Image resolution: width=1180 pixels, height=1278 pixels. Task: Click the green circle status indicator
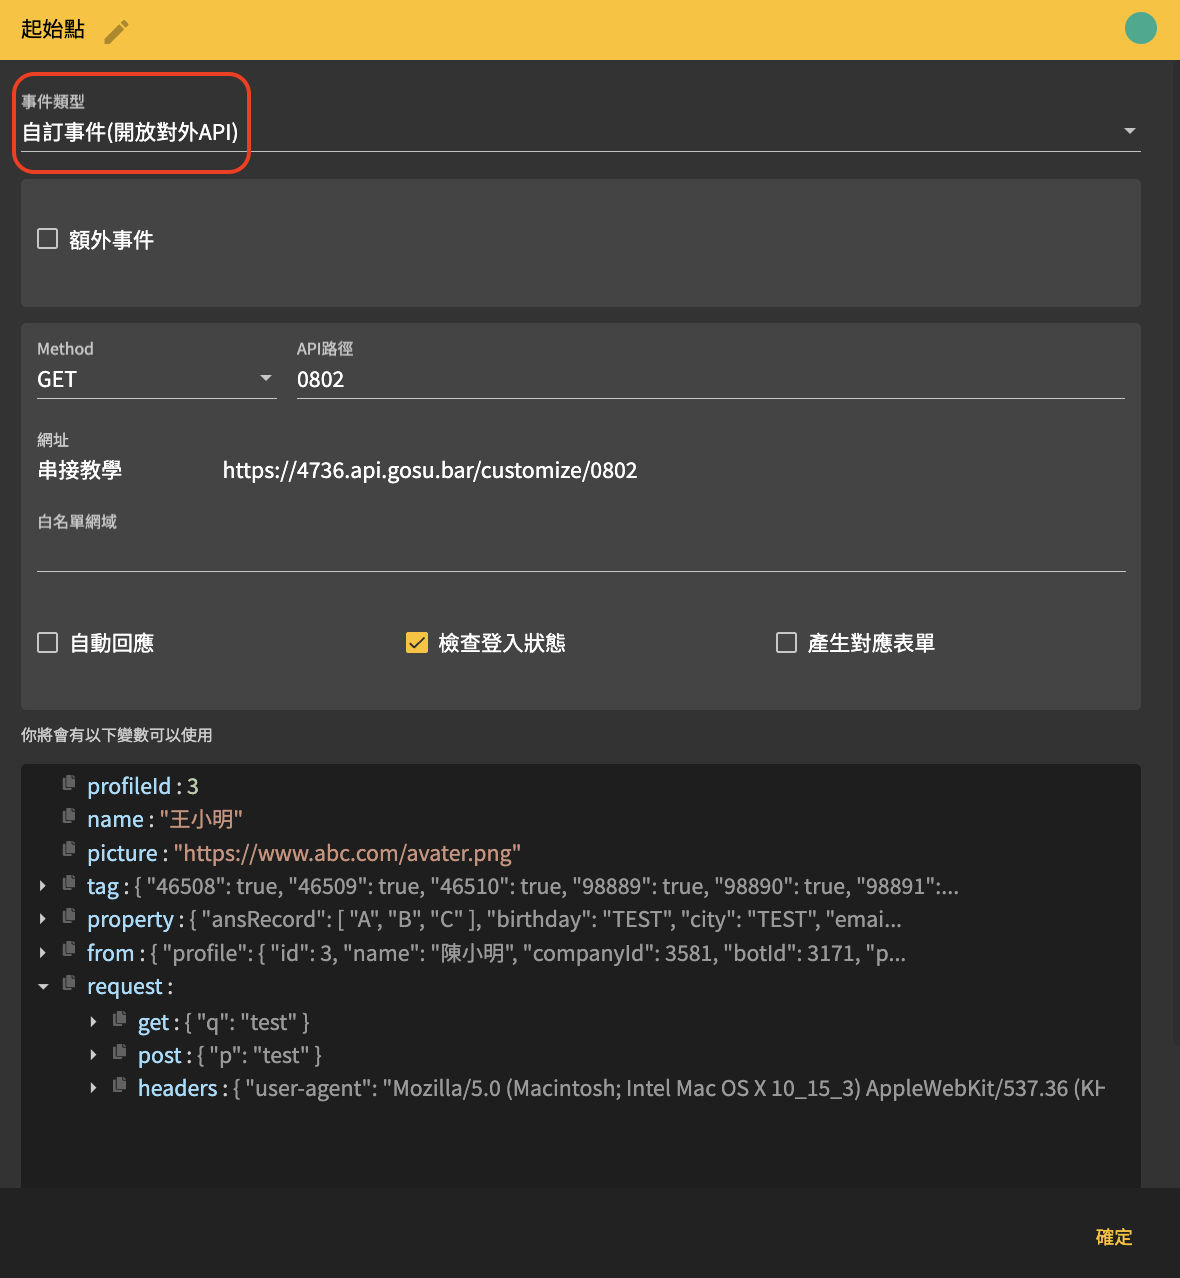click(x=1141, y=28)
